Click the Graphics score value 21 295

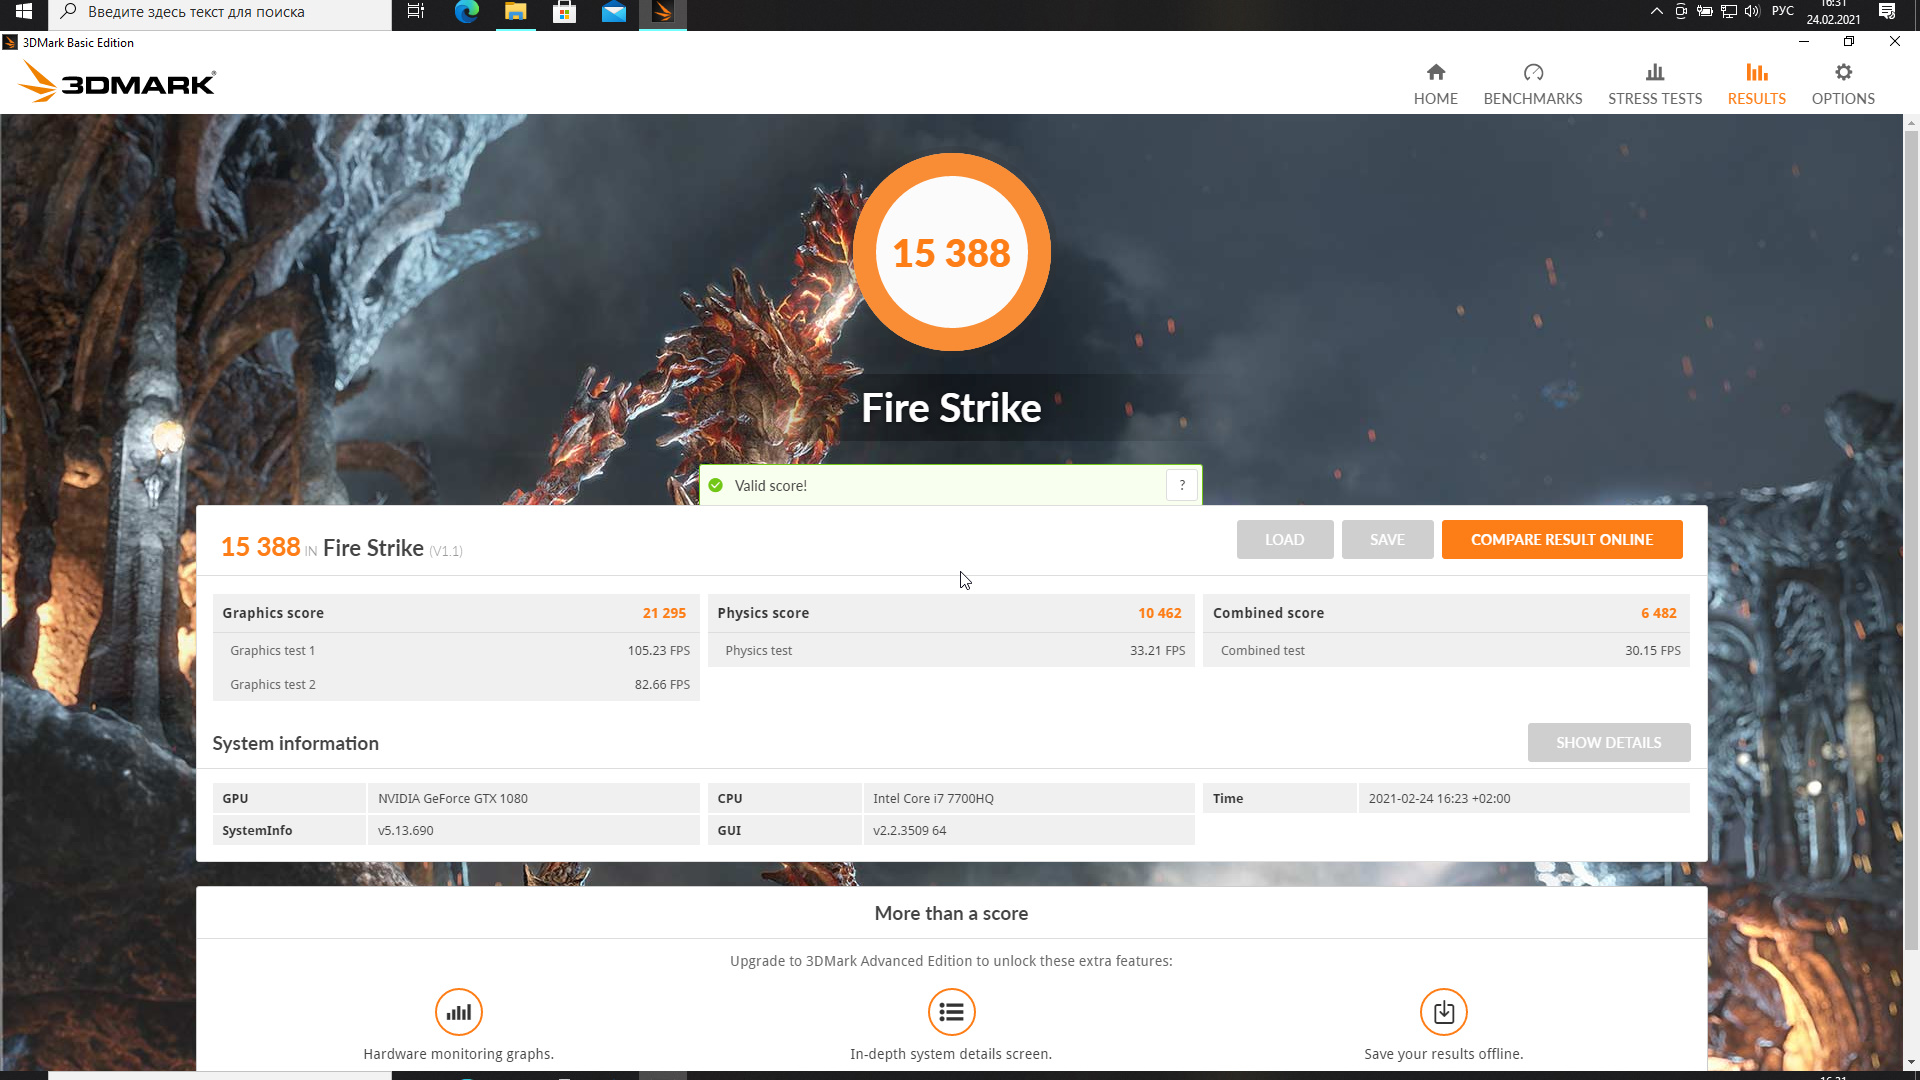pyautogui.click(x=664, y=613)
